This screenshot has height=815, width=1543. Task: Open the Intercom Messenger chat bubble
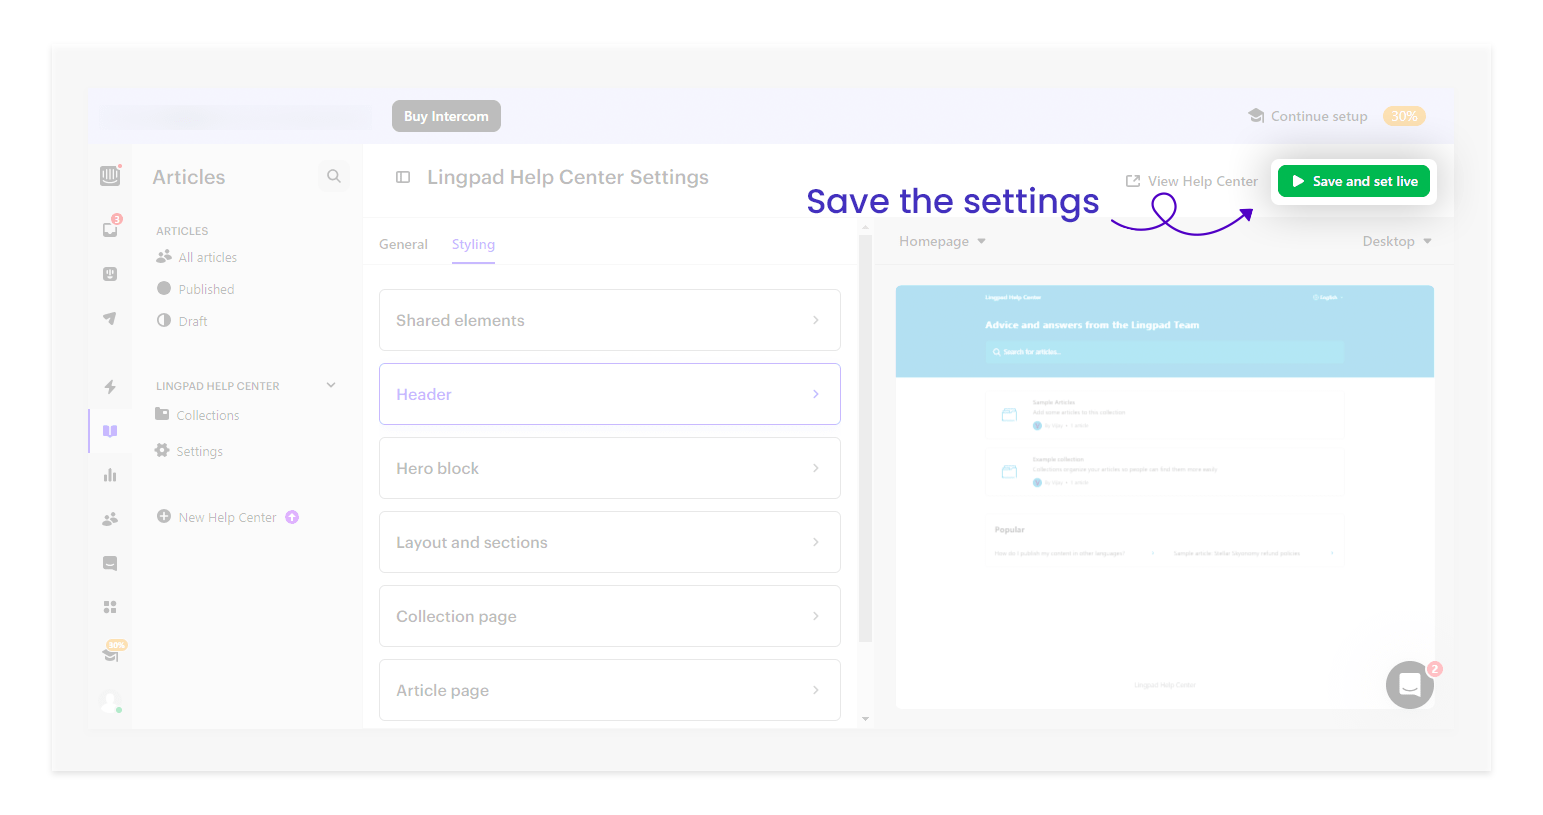tap(1410, 685)
